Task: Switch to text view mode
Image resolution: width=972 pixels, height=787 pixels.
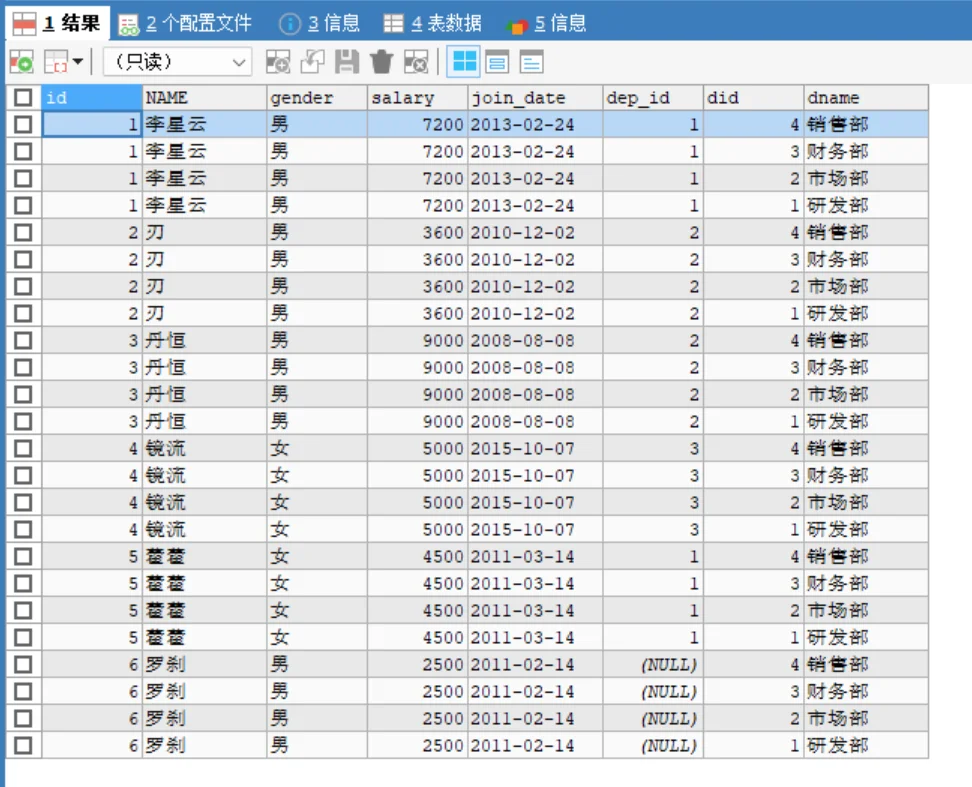Action: click(x=531, y=62)
